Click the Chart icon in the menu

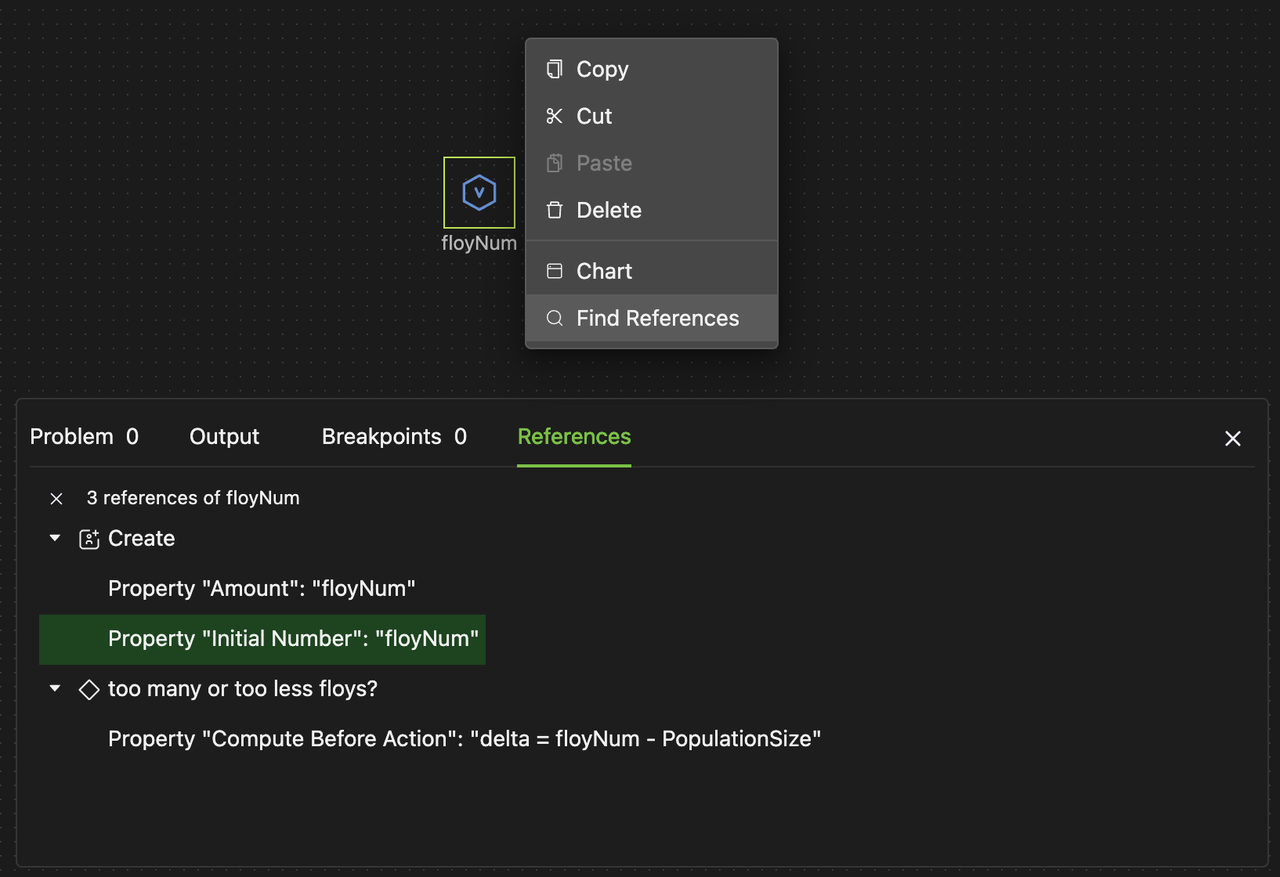click(554, 270)
